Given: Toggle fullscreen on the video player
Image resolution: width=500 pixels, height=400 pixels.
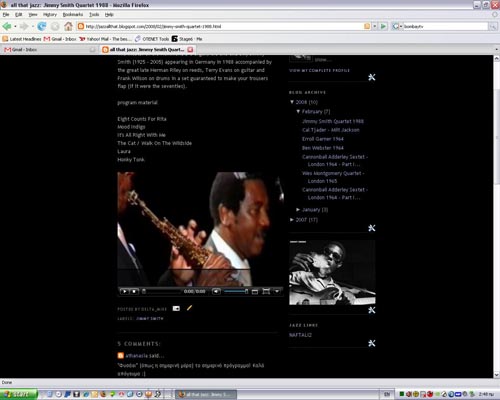Looking at the screenshot, I should tap(266, 291).
